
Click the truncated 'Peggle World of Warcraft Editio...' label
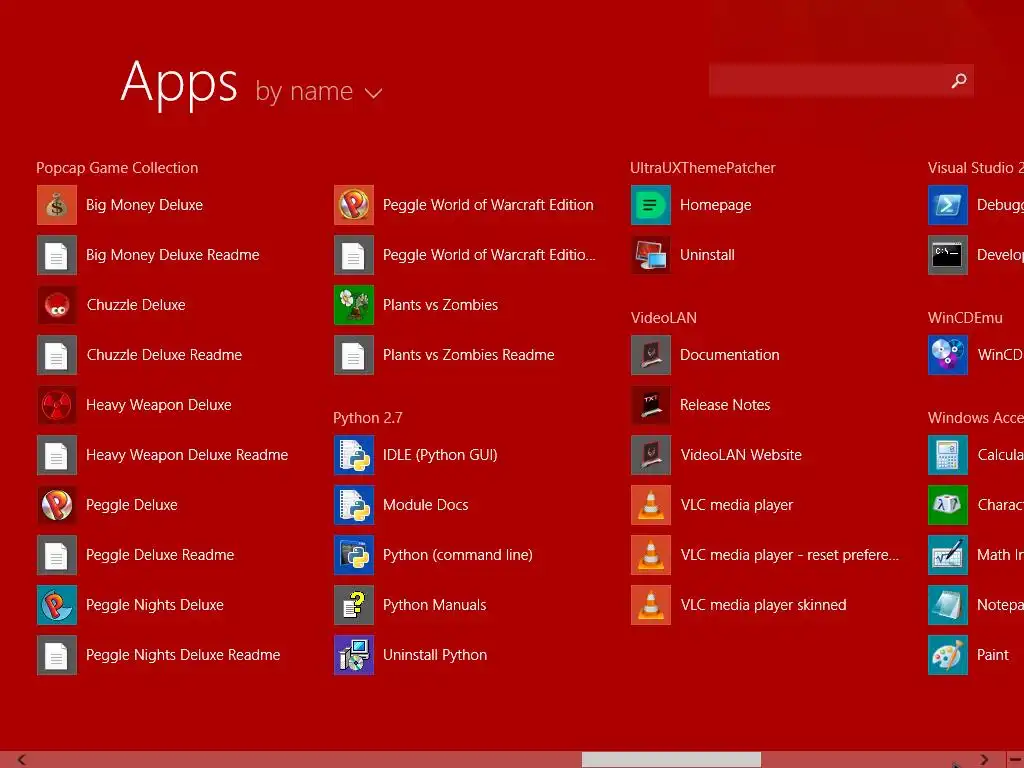click(x=489, y=255)
